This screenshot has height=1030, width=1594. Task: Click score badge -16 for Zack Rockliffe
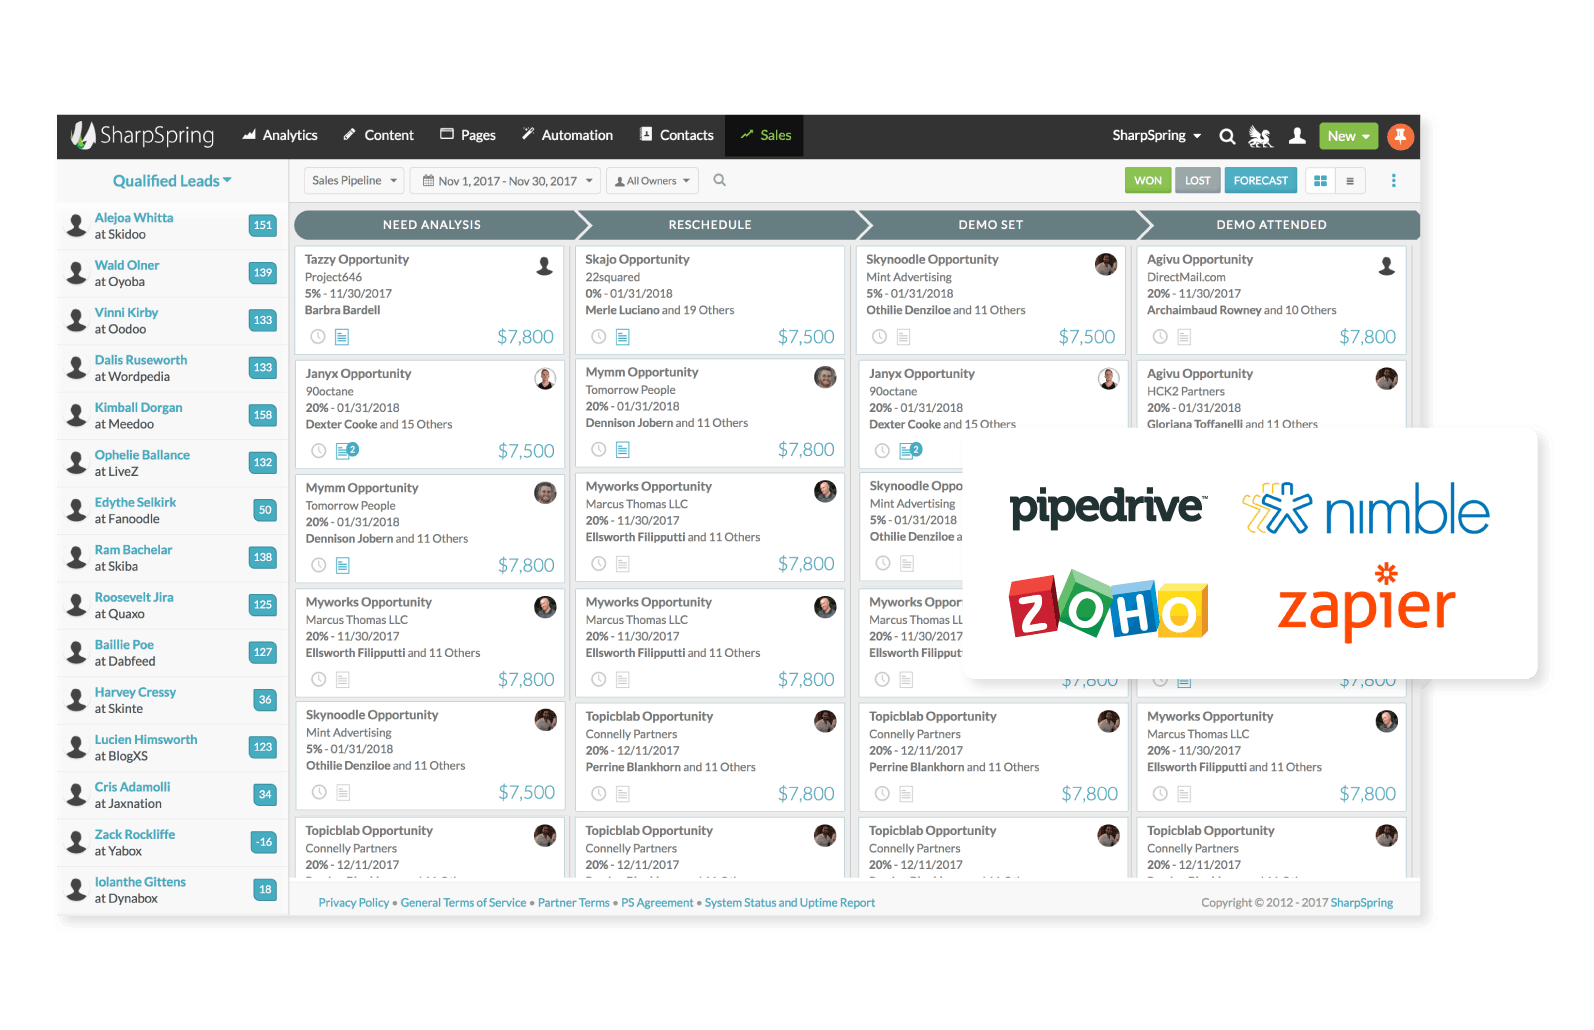point(264,842)
